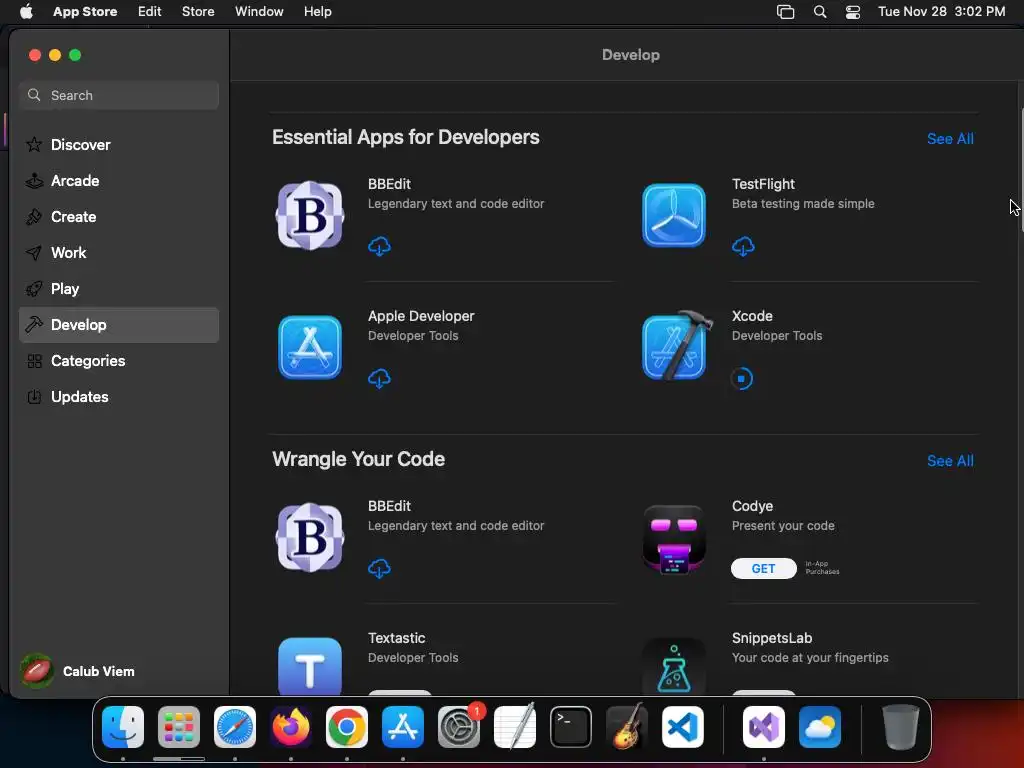Open the TestFlight title text
The height and width of the screenshot is (768, 1024).
point(763,184)
